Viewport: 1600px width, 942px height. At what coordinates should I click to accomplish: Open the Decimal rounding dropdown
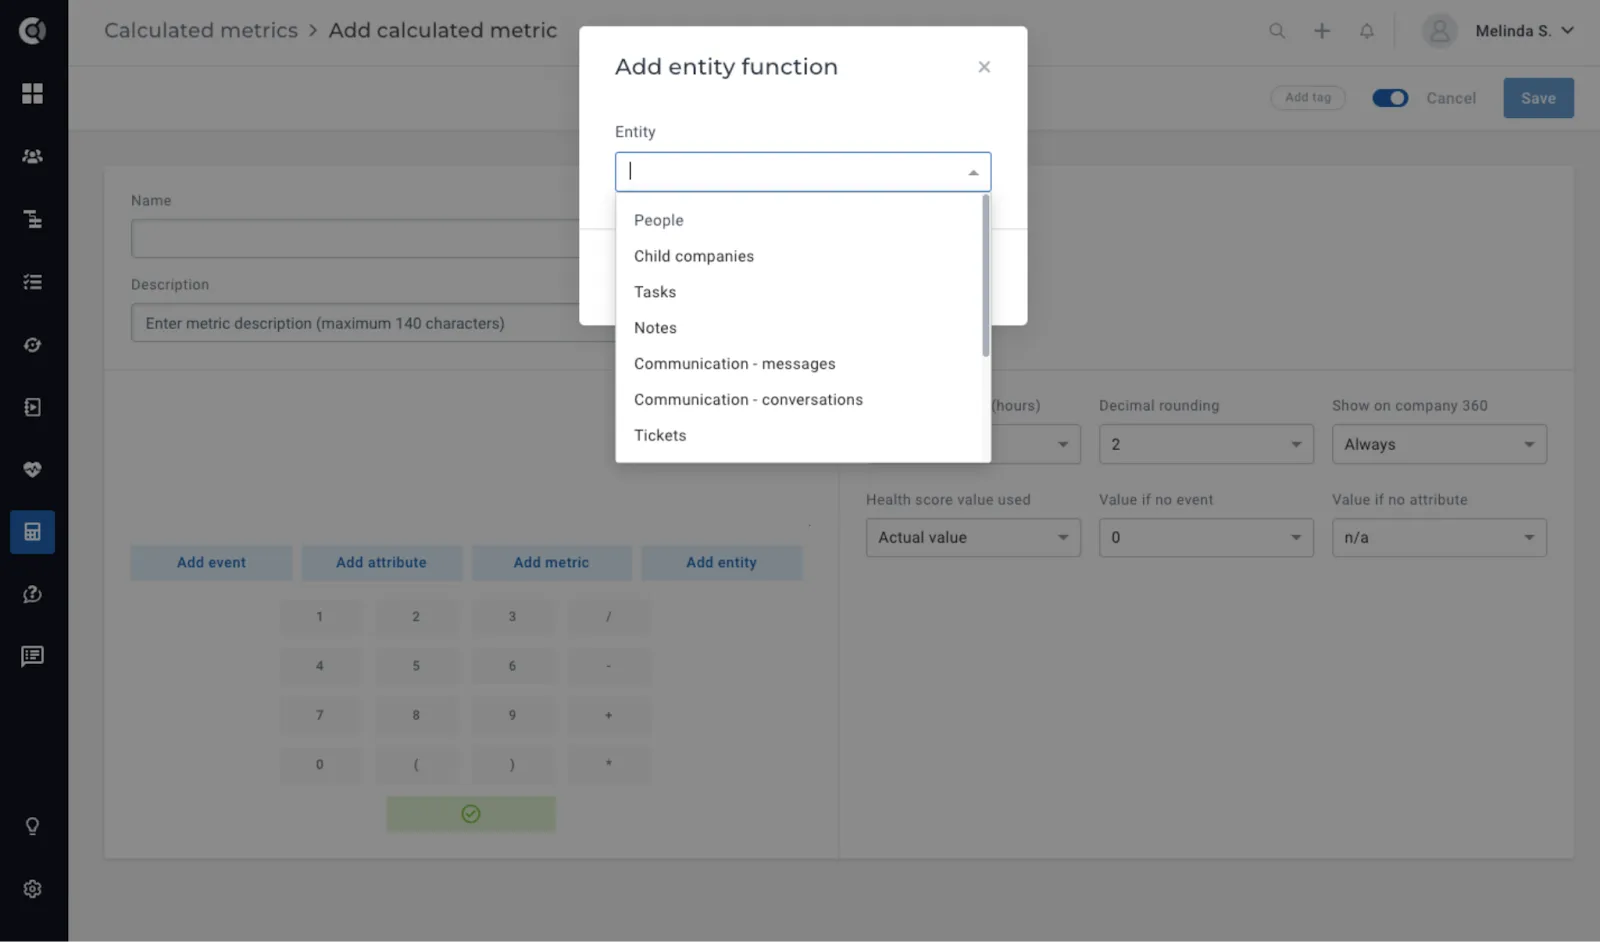tap(1206, 444)
